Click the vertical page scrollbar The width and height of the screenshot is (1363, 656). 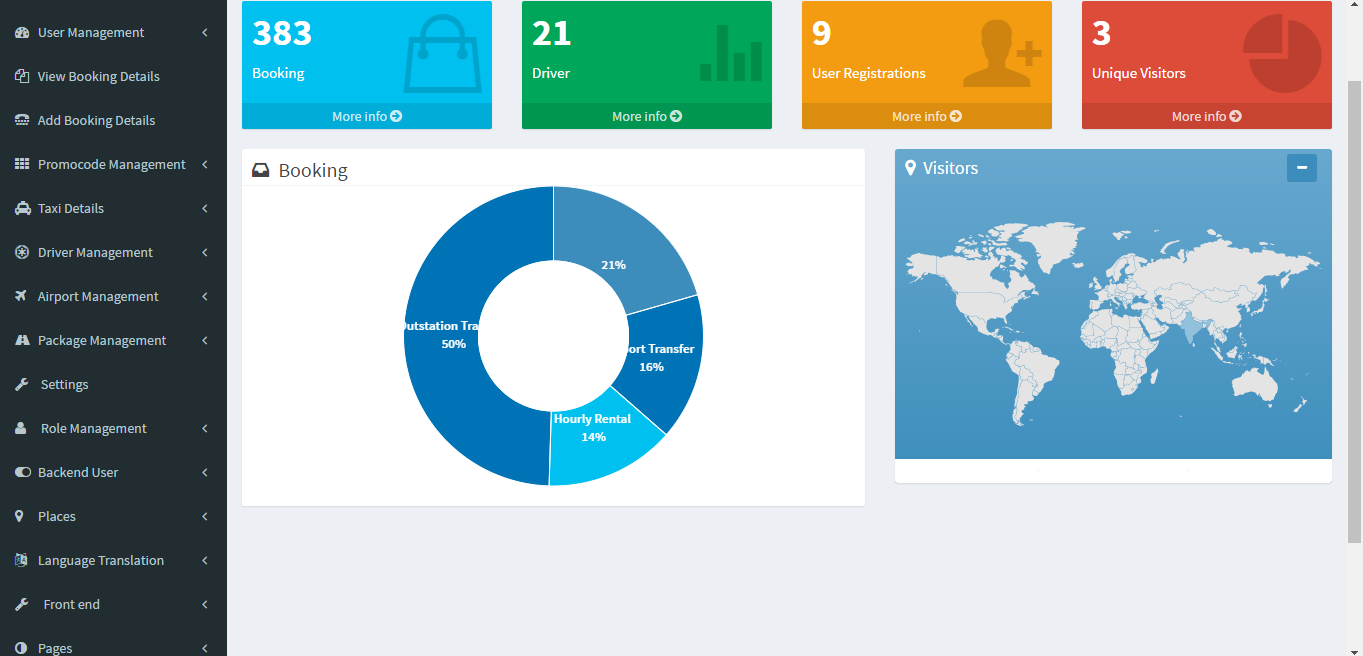1354,300
